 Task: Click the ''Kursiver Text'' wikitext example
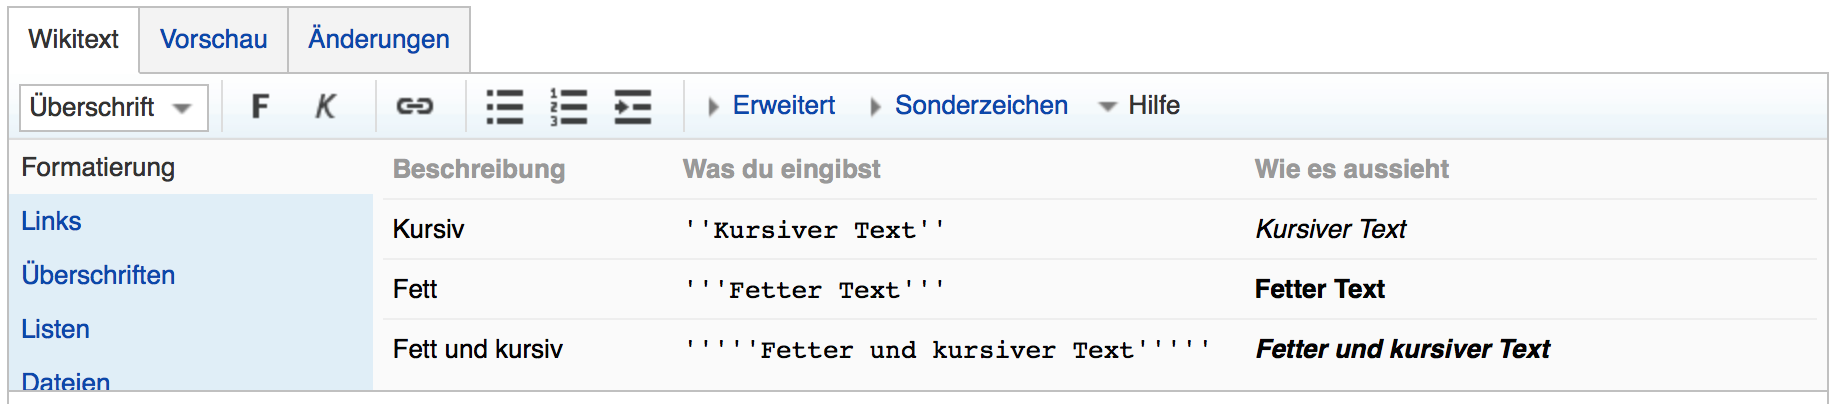[814, 230]
